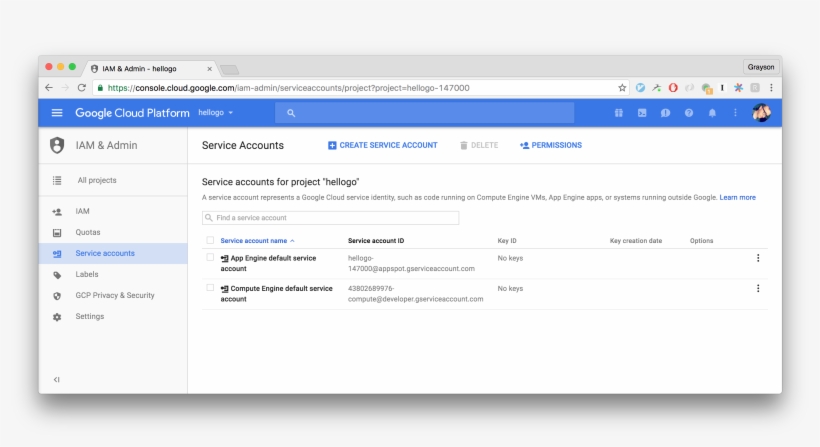The height and width of the screenshot is (447, 820).
Task: Follow the Learn more link
Action: coord(737,197)
